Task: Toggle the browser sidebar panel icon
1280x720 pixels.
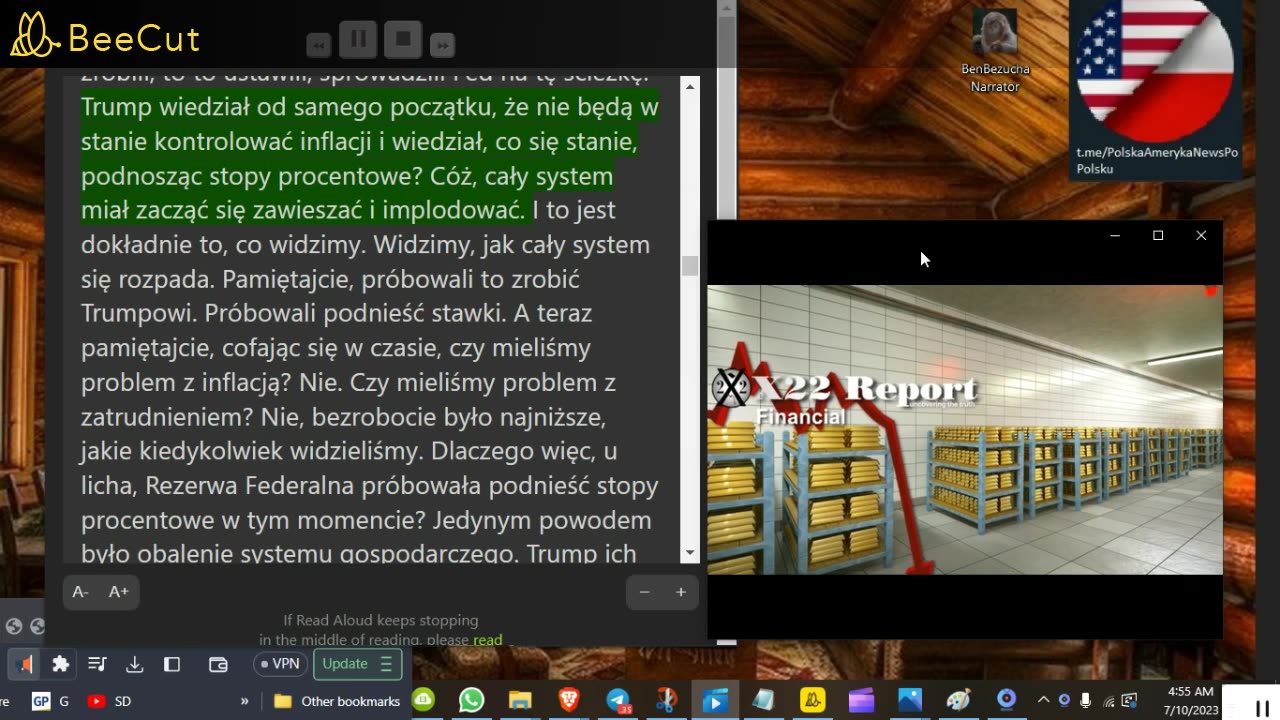Action: (172, 664)
